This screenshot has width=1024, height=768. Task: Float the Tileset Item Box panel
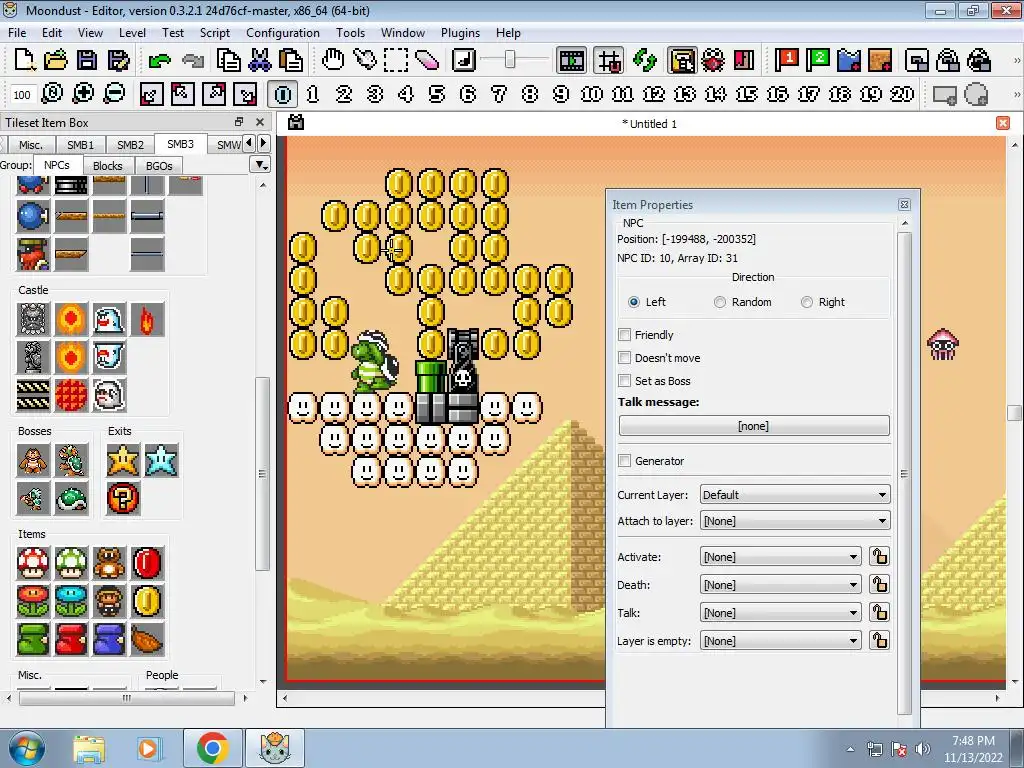(x=239, y=121)
